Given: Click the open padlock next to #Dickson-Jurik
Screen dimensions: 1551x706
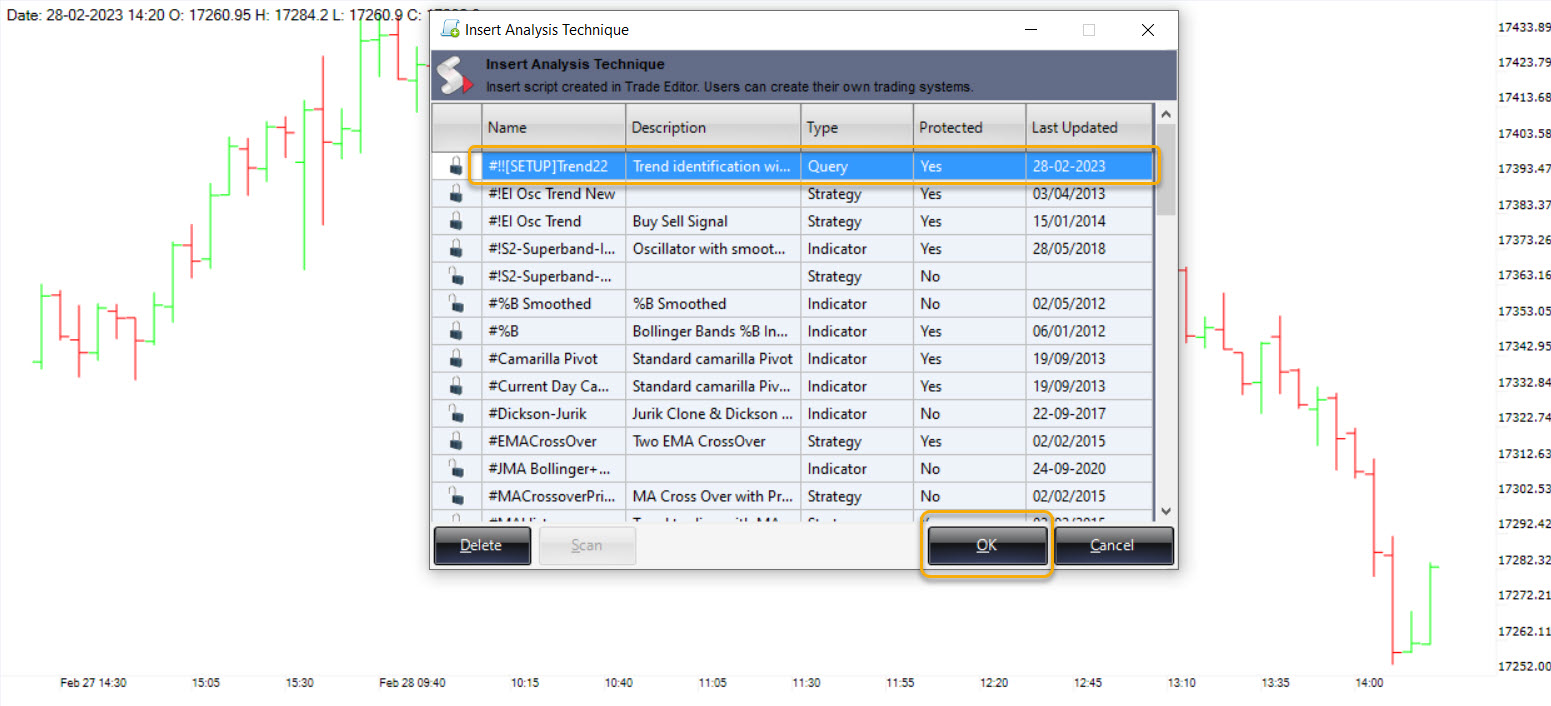Looking at the screenshot, I should coord(456,413).
